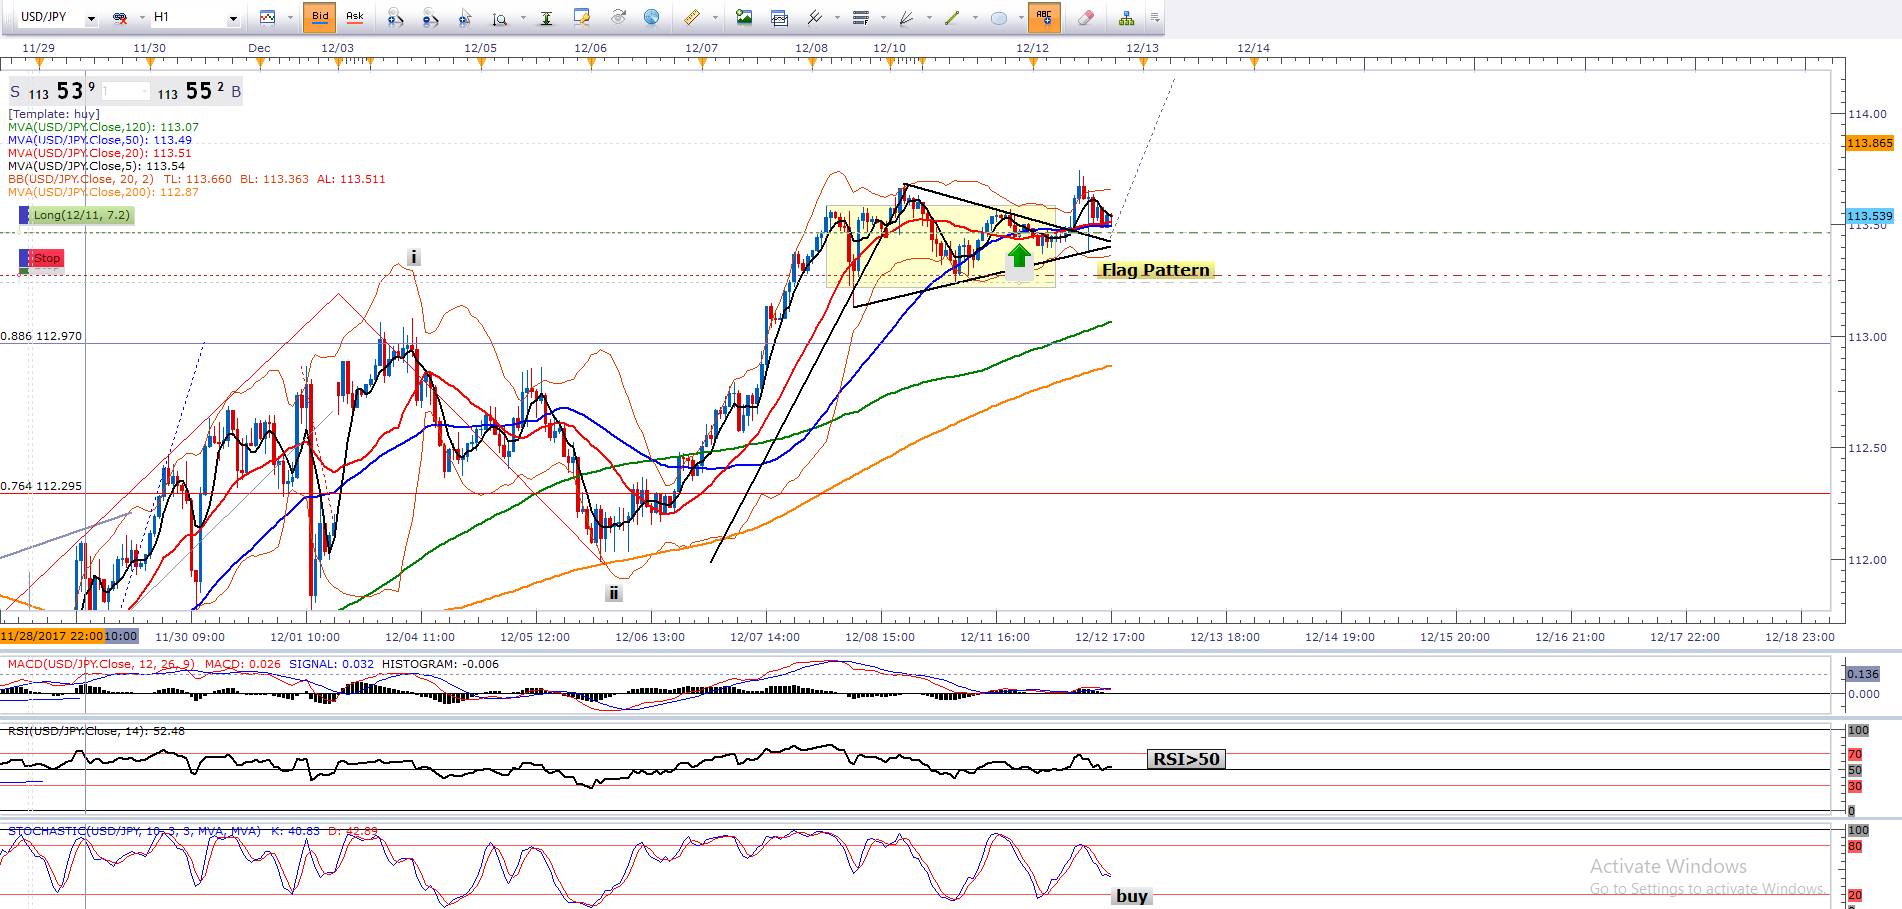Select the trend line drawing tool
The width and height of the screenshot is (1902, 909).
coord(952,17)
